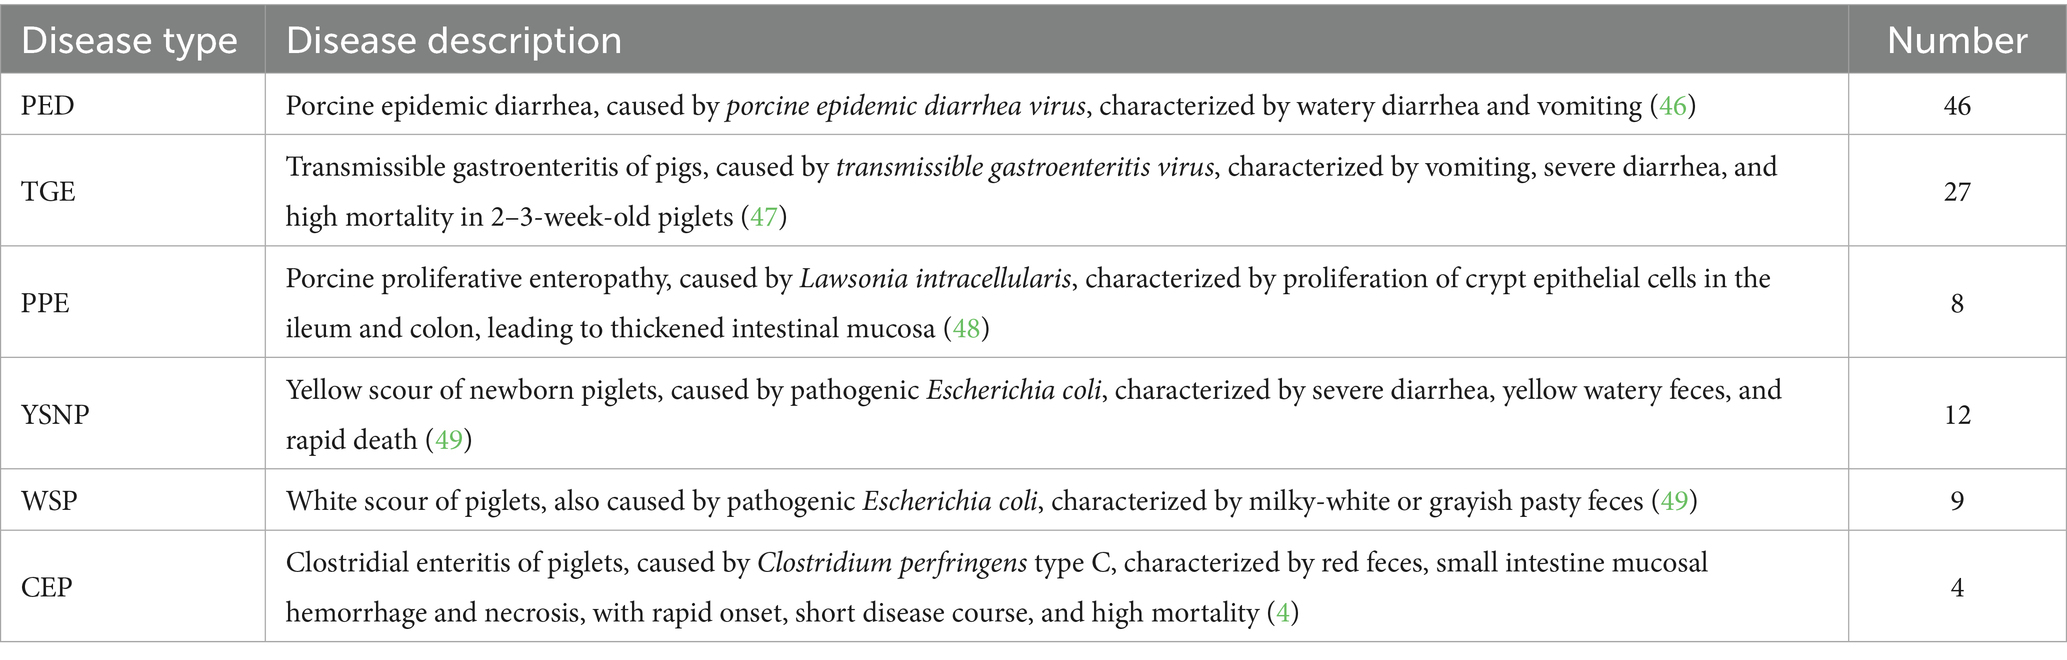Select the PPE disease type cell
The image size is (2067, 660).
click(x=46, y=302)
